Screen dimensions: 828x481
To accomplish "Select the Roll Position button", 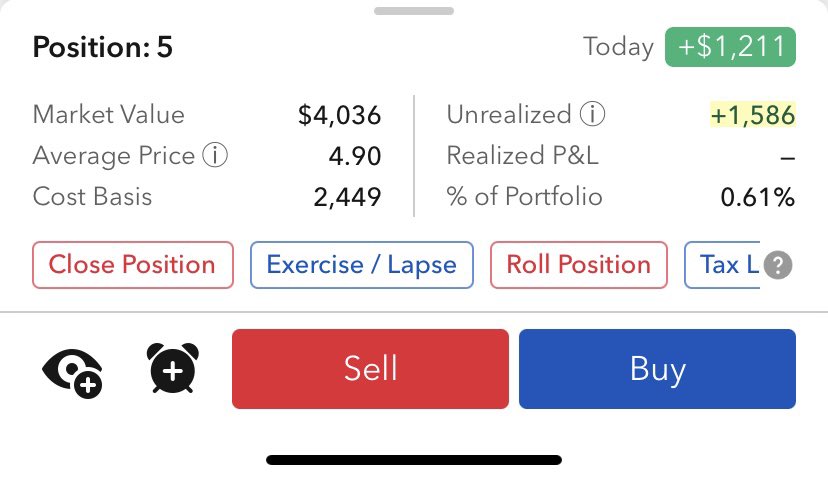I will (579, 265).
